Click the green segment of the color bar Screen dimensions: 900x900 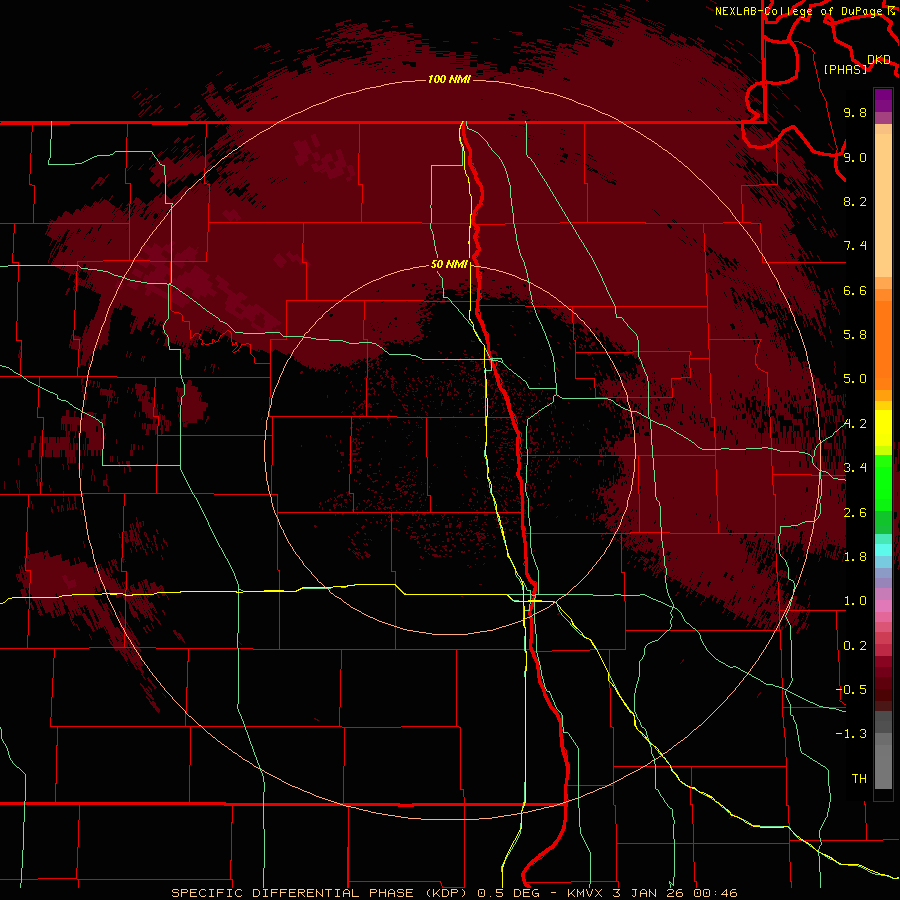click(883, 483)
